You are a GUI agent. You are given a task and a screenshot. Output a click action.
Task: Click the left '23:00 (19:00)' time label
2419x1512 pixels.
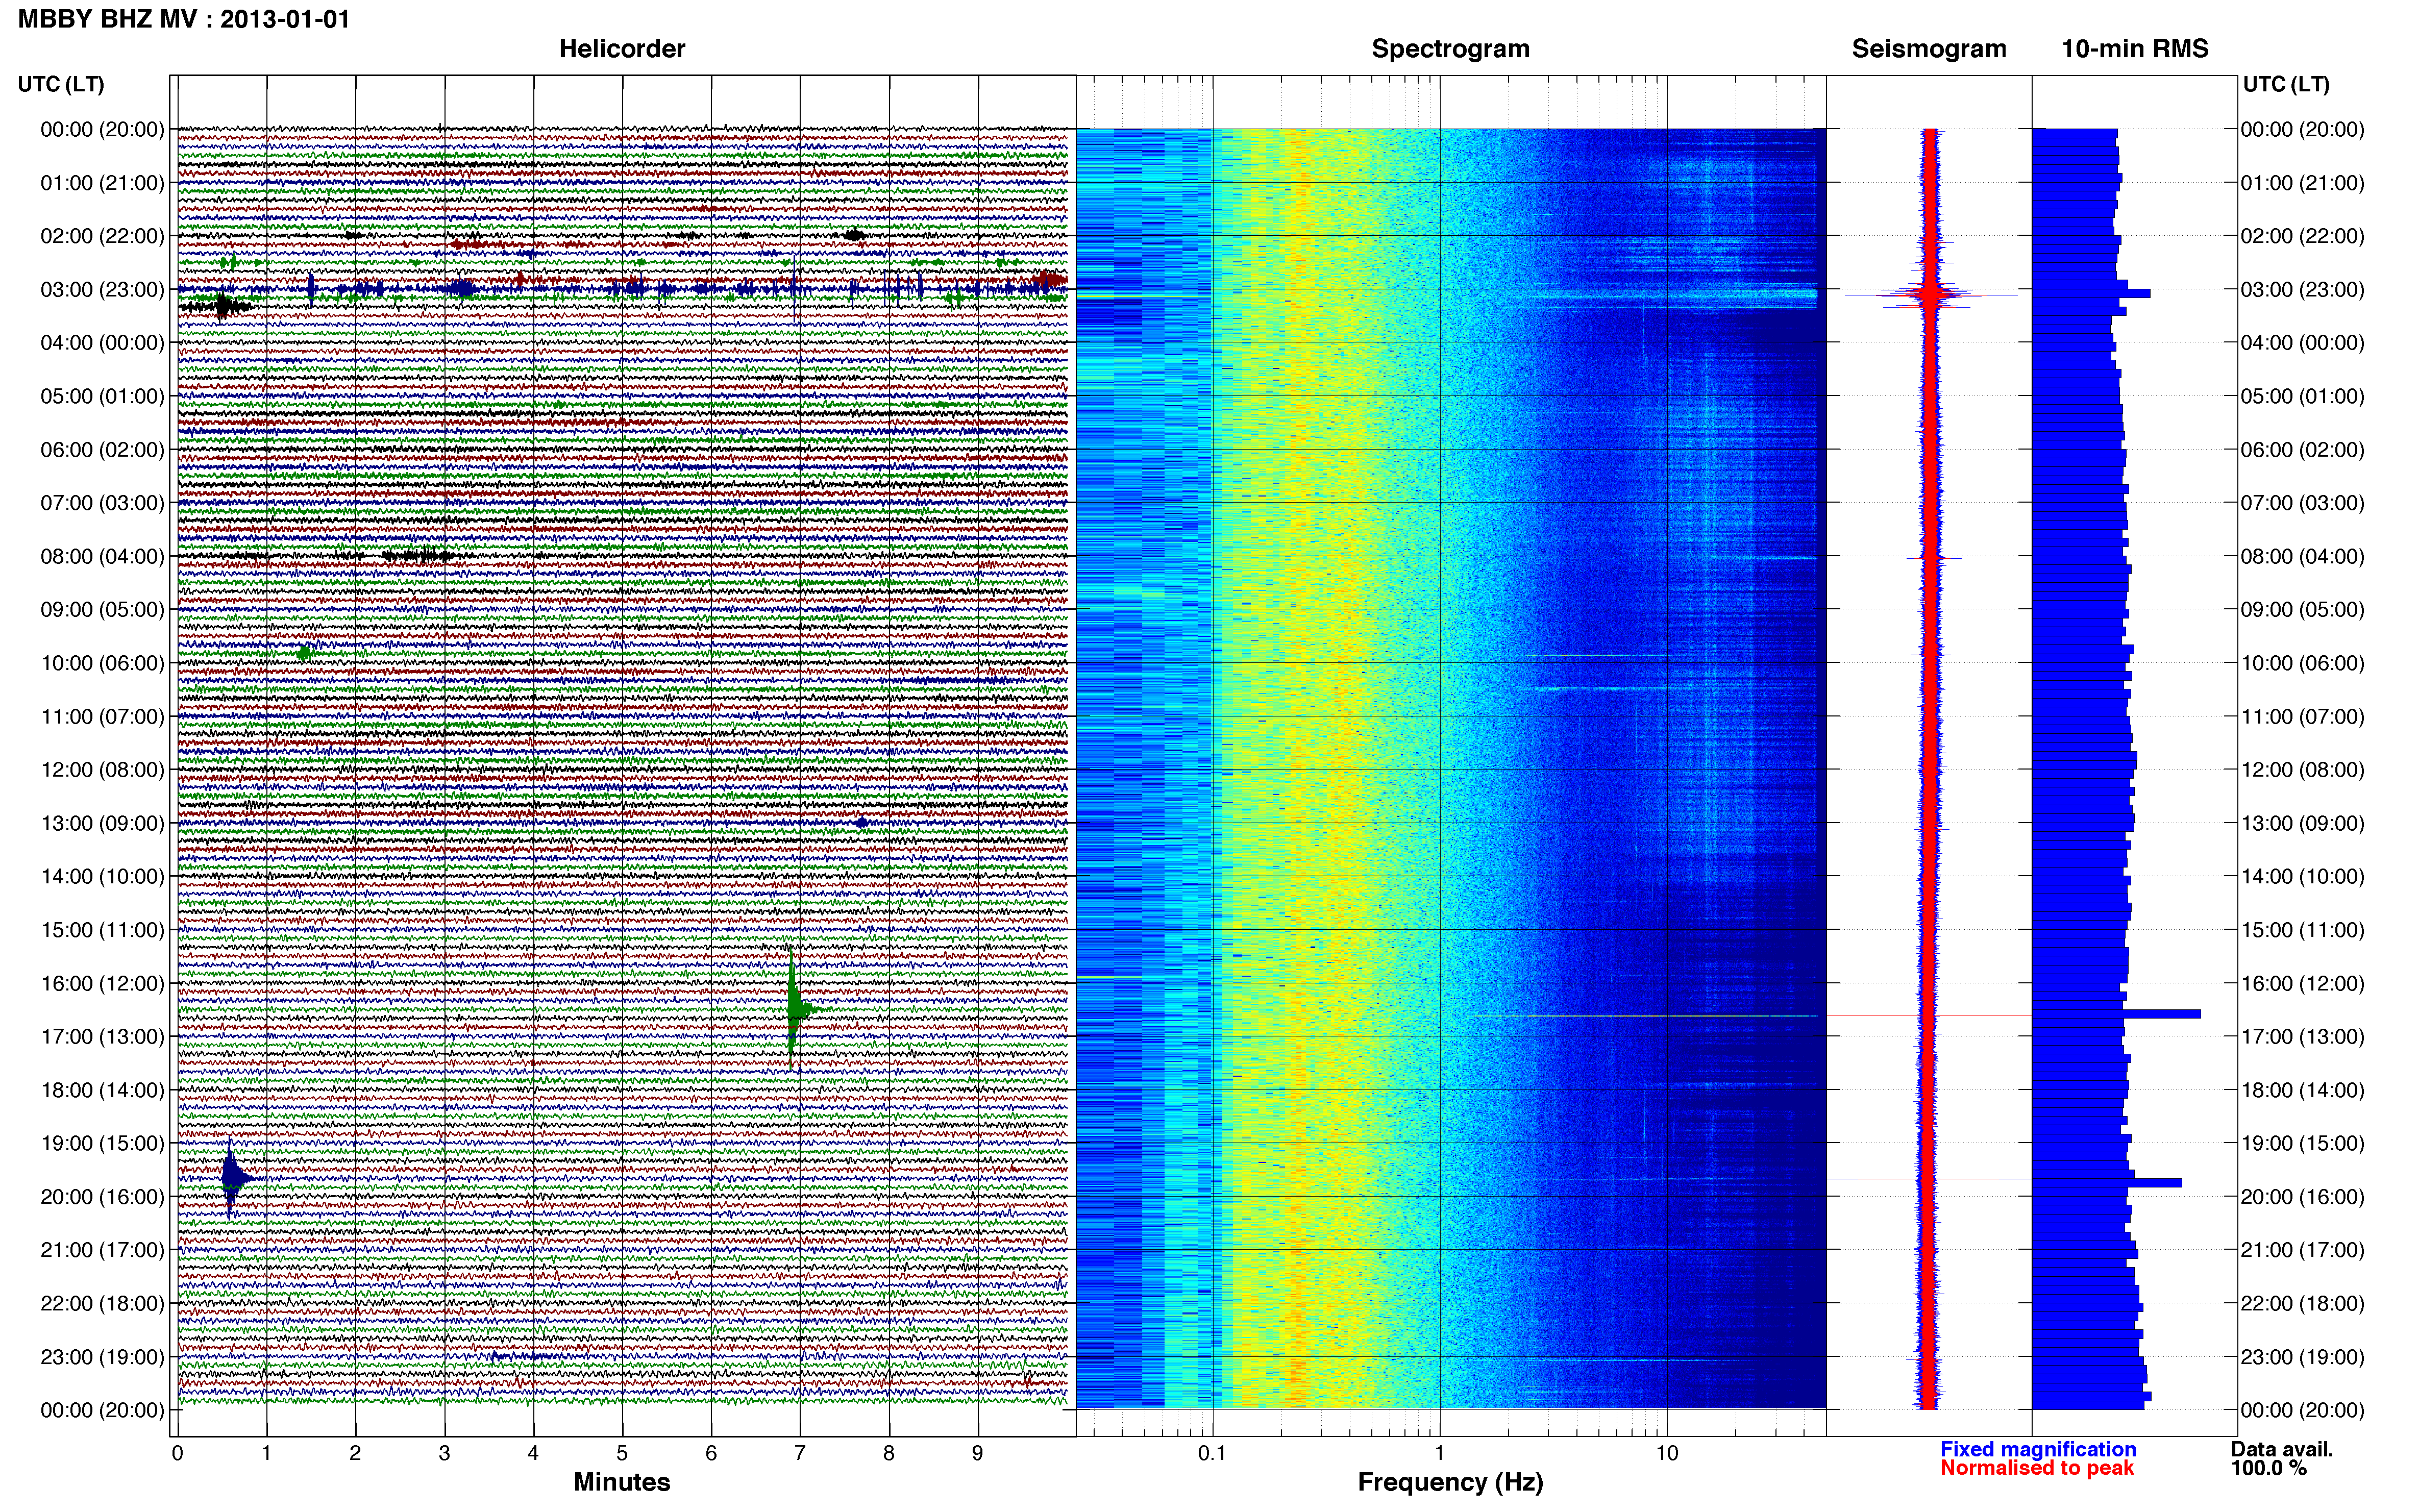[x=102, y=1356]
